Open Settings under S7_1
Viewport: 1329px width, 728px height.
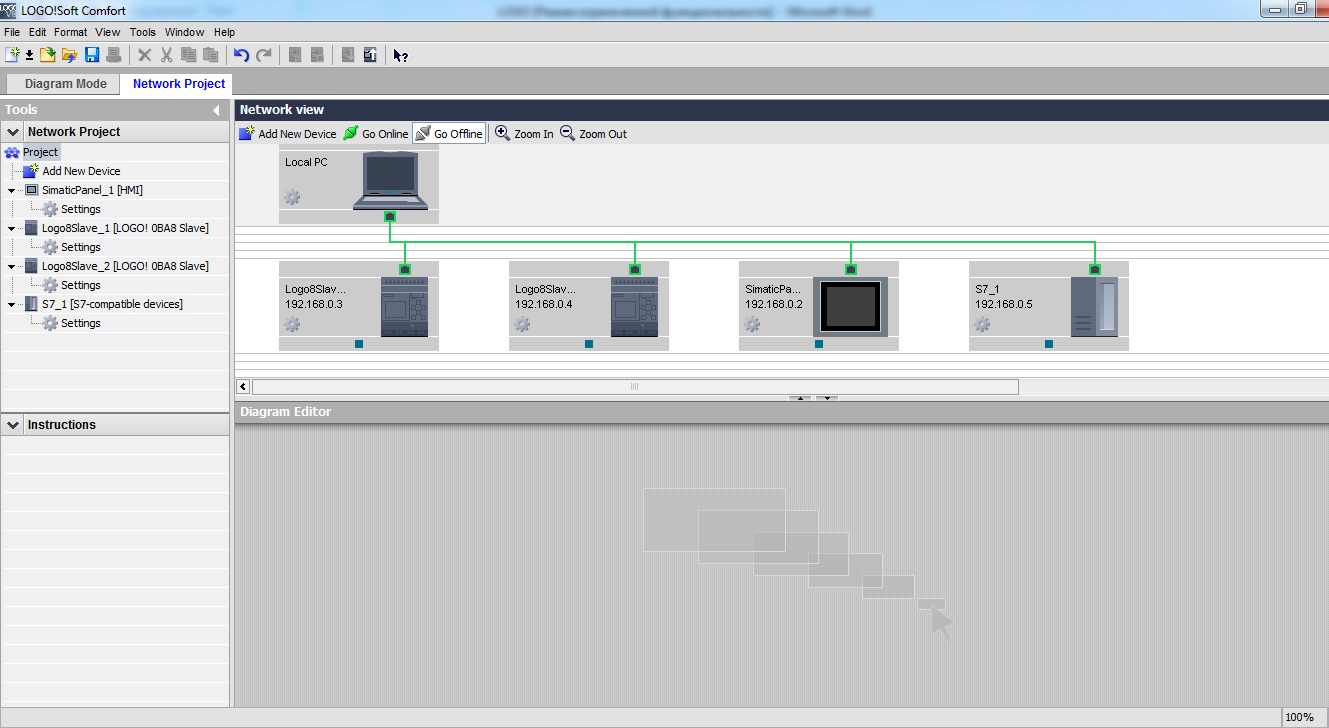[x=80, y=323]
